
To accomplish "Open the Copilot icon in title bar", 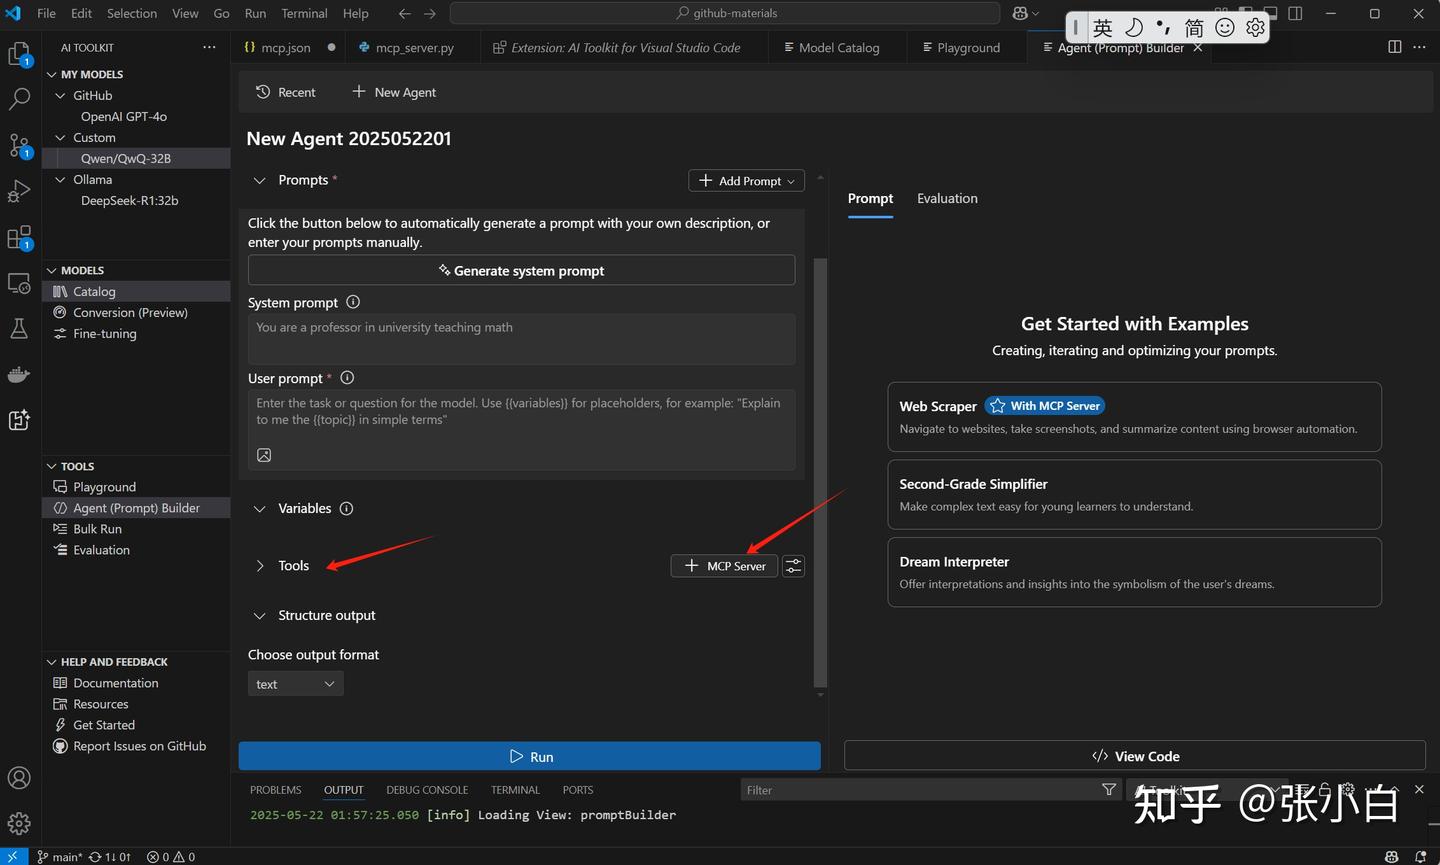I will coord(1020,13).
